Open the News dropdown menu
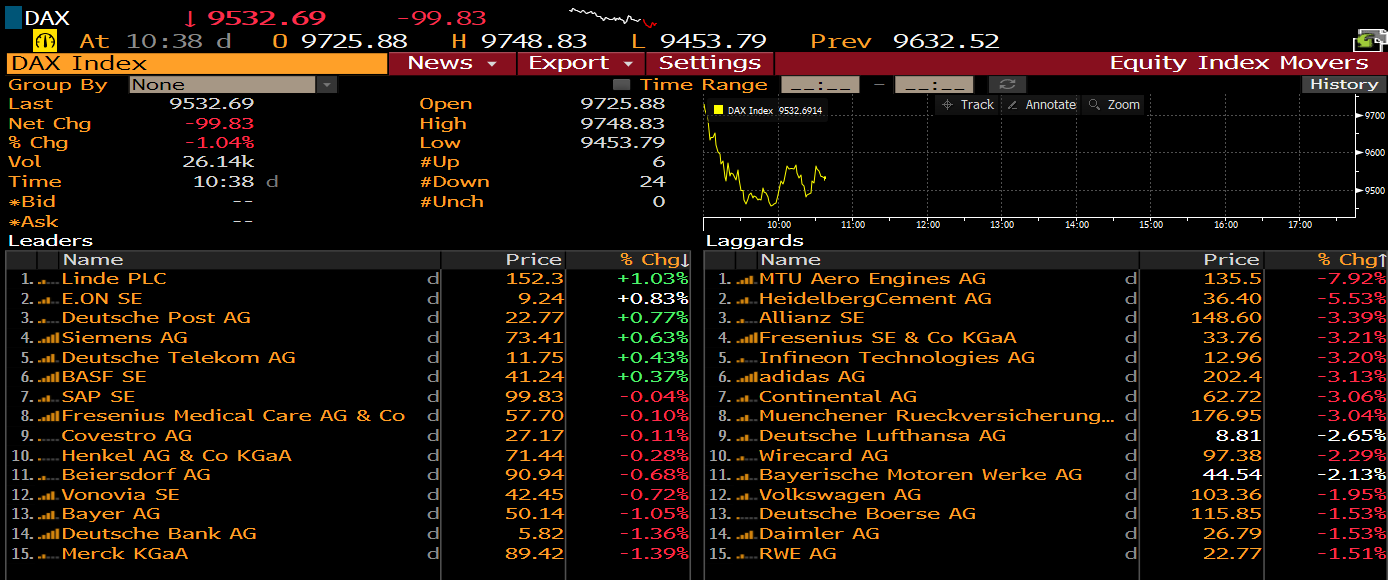The width and height of the screenshot is (1388, 580). (452, 63)
